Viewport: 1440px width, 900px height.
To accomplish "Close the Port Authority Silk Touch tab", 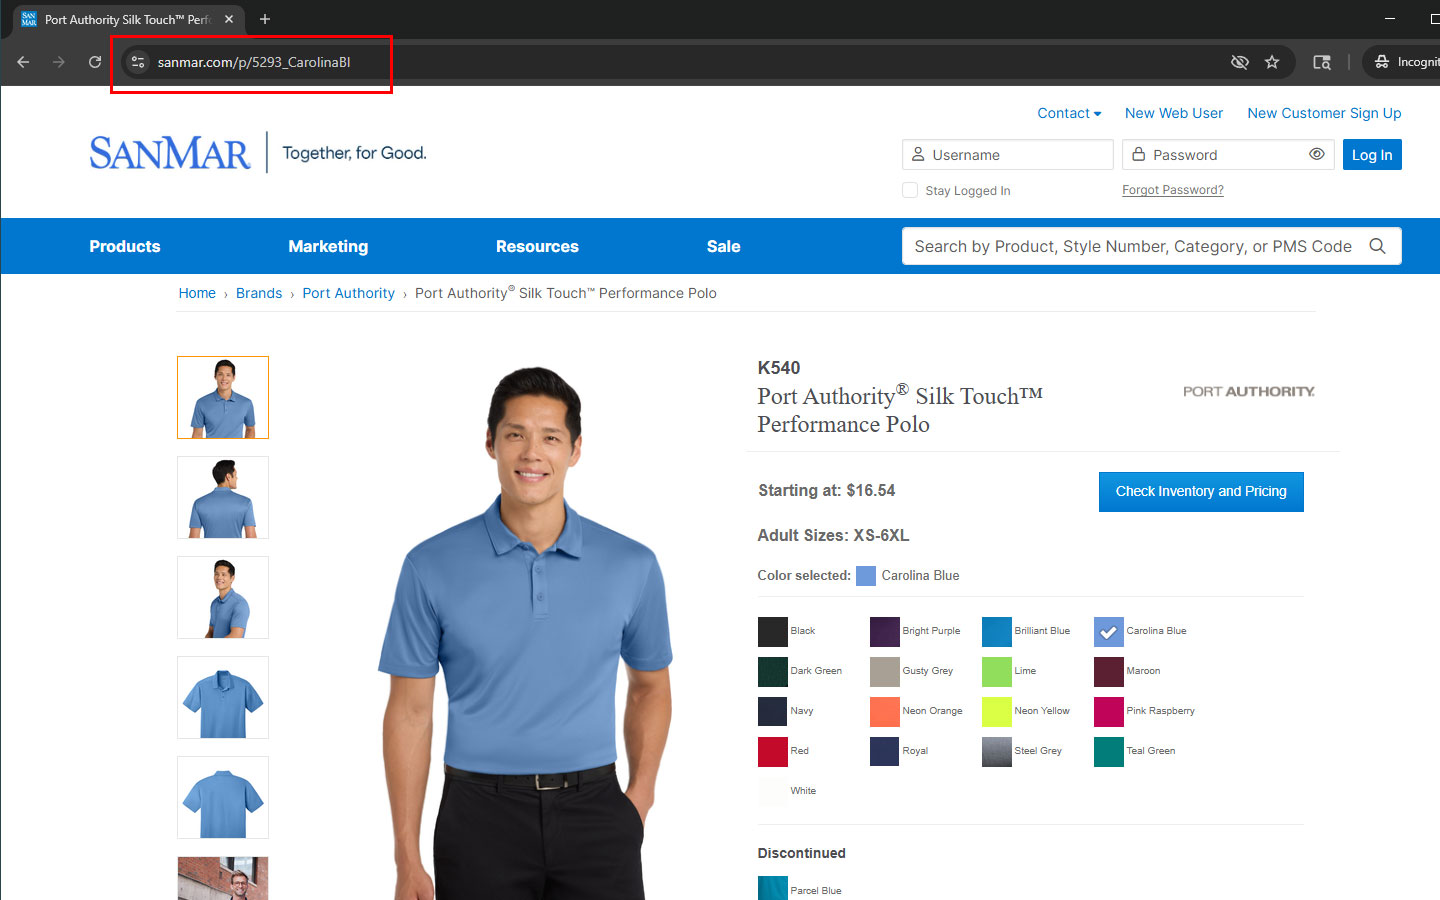I will pyautogui.click(x=229, y=19).
